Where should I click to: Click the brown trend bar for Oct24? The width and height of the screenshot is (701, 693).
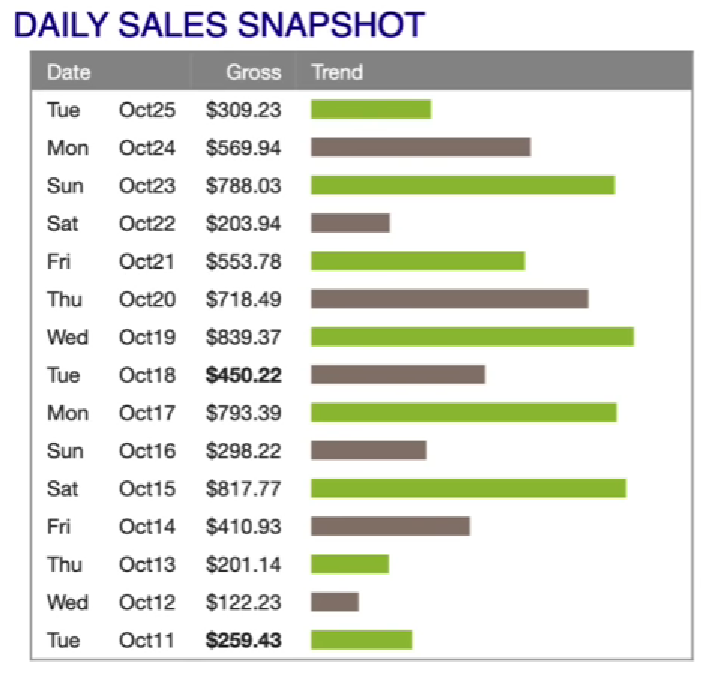pyautogui.click(x=420, y=147)
